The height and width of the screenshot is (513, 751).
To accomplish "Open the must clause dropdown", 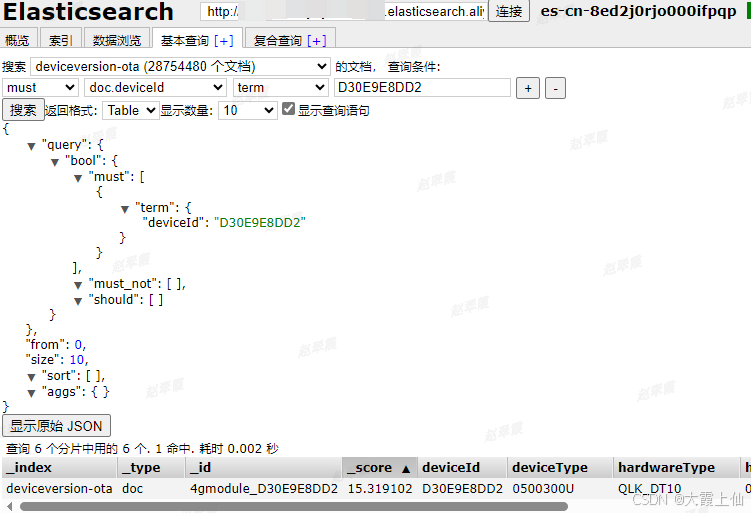I will coord(40,88).
